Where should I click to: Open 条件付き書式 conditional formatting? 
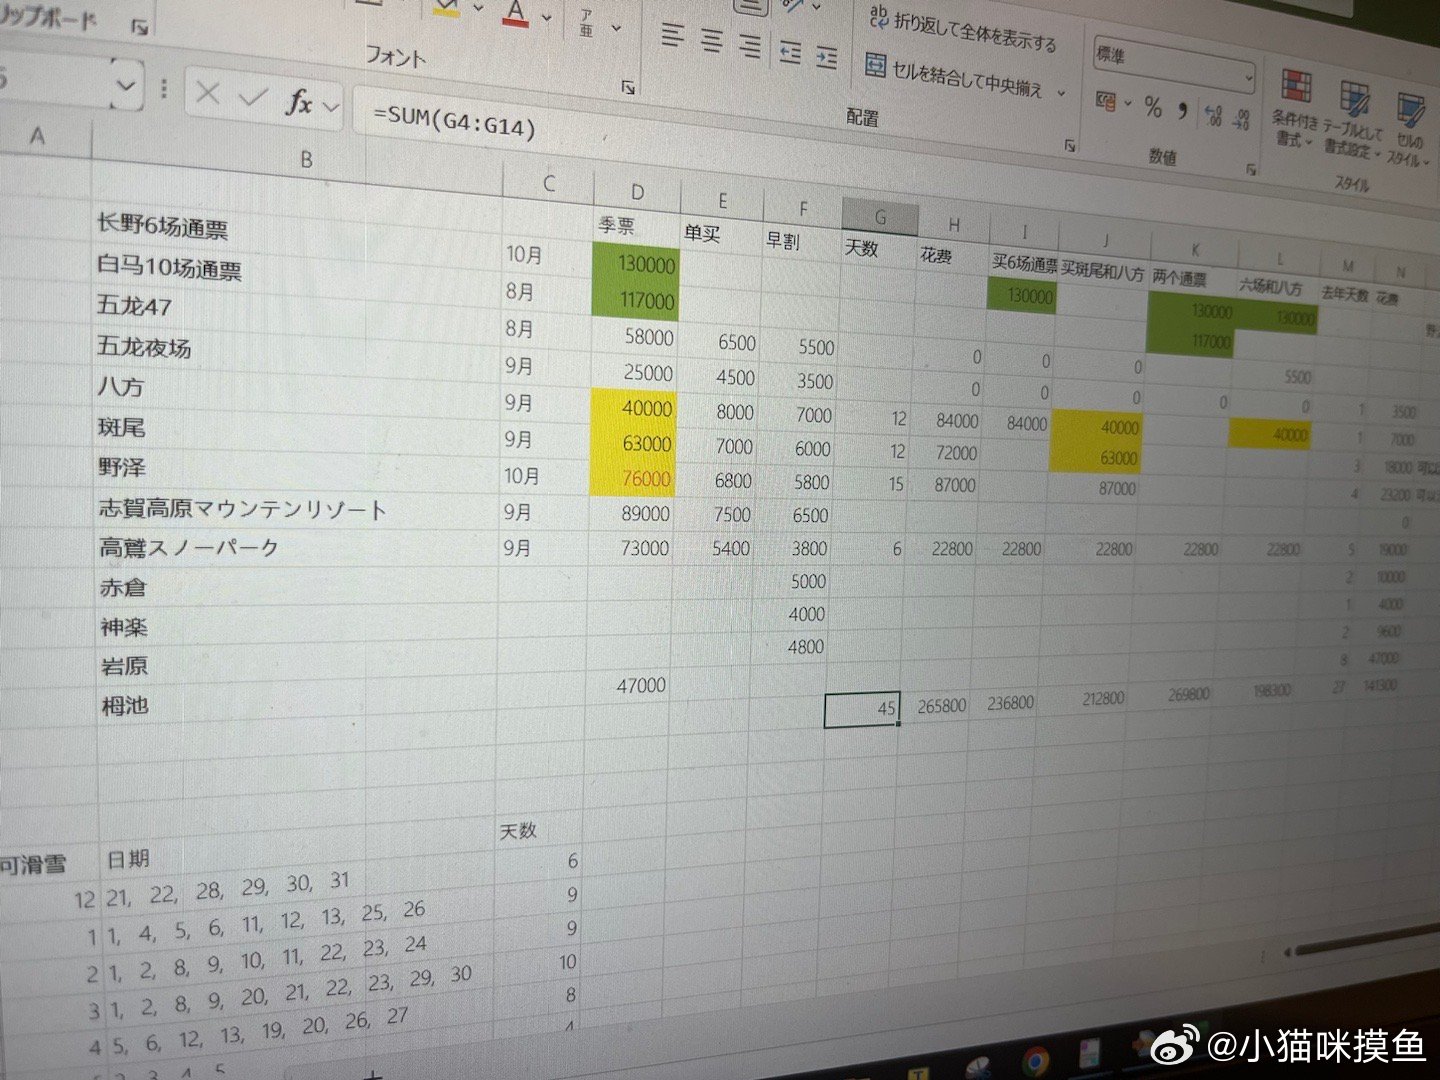tap(1296, 110)
